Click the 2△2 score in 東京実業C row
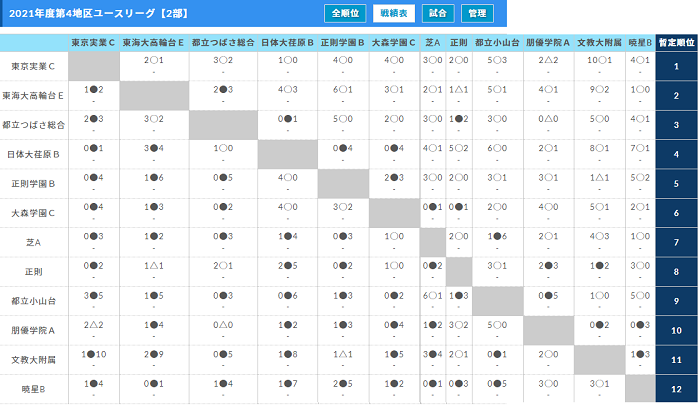Viewport: 700px width, 406px height. (548, 60)
